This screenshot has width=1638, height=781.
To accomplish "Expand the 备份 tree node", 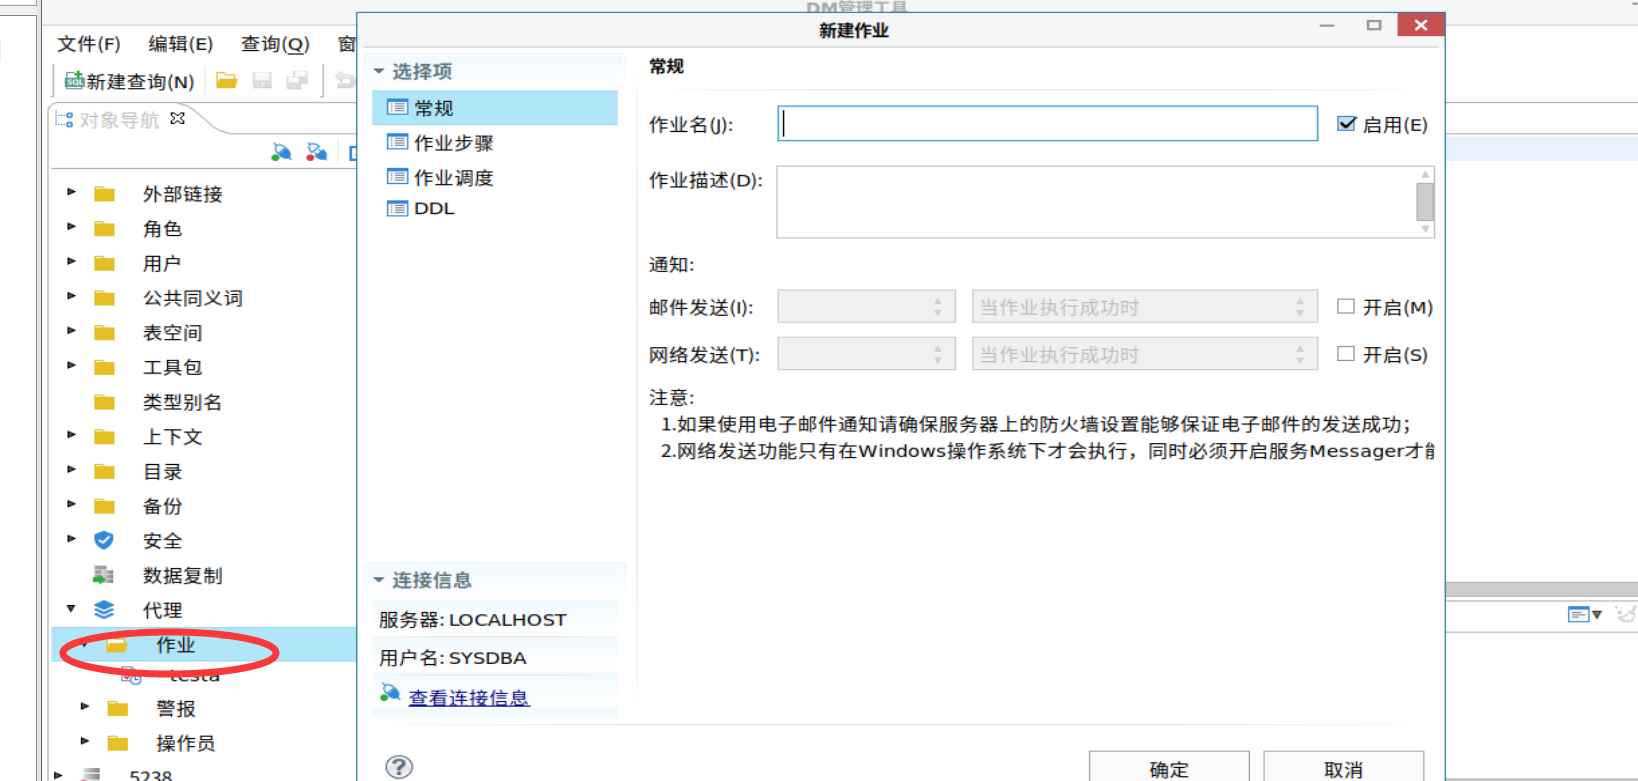I will point(71,504).
